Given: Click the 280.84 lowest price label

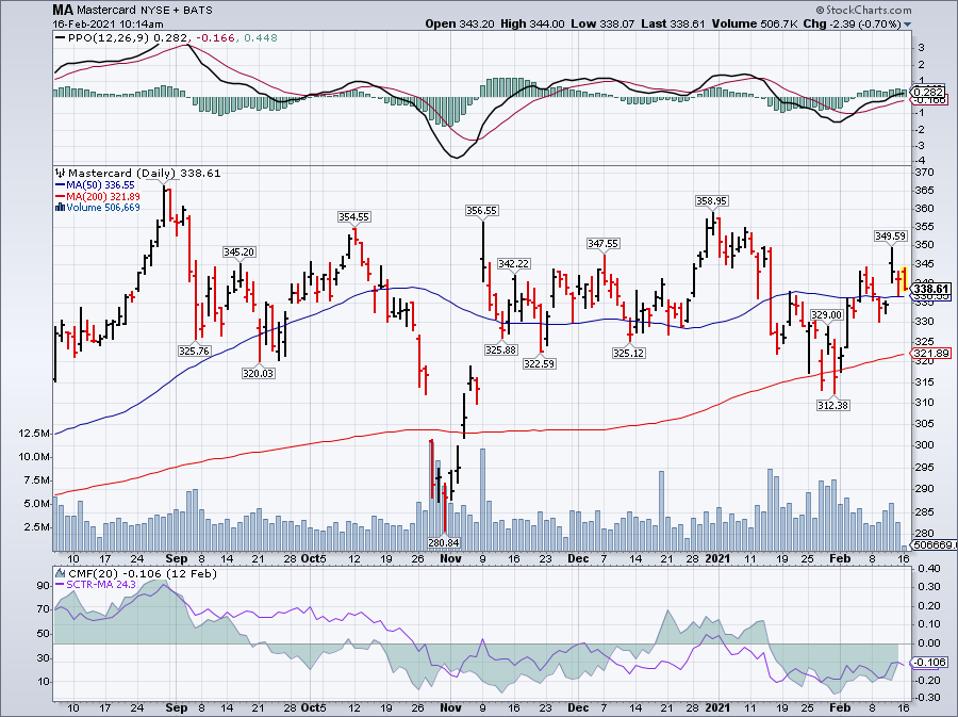Looking at the screenshot, I should pos(444,542).
